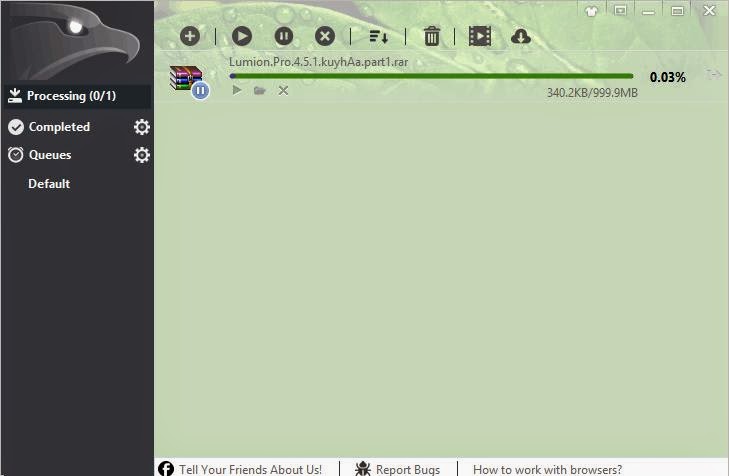Switch to mini window mode icon

pyautogui.click(x=620, y=10)
